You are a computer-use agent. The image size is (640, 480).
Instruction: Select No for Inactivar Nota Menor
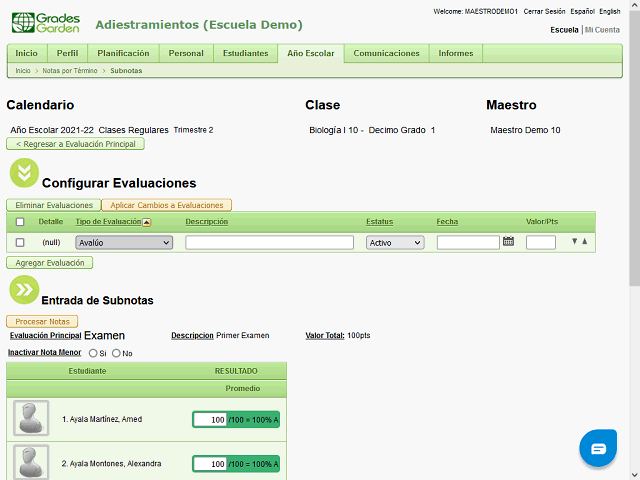116,353
